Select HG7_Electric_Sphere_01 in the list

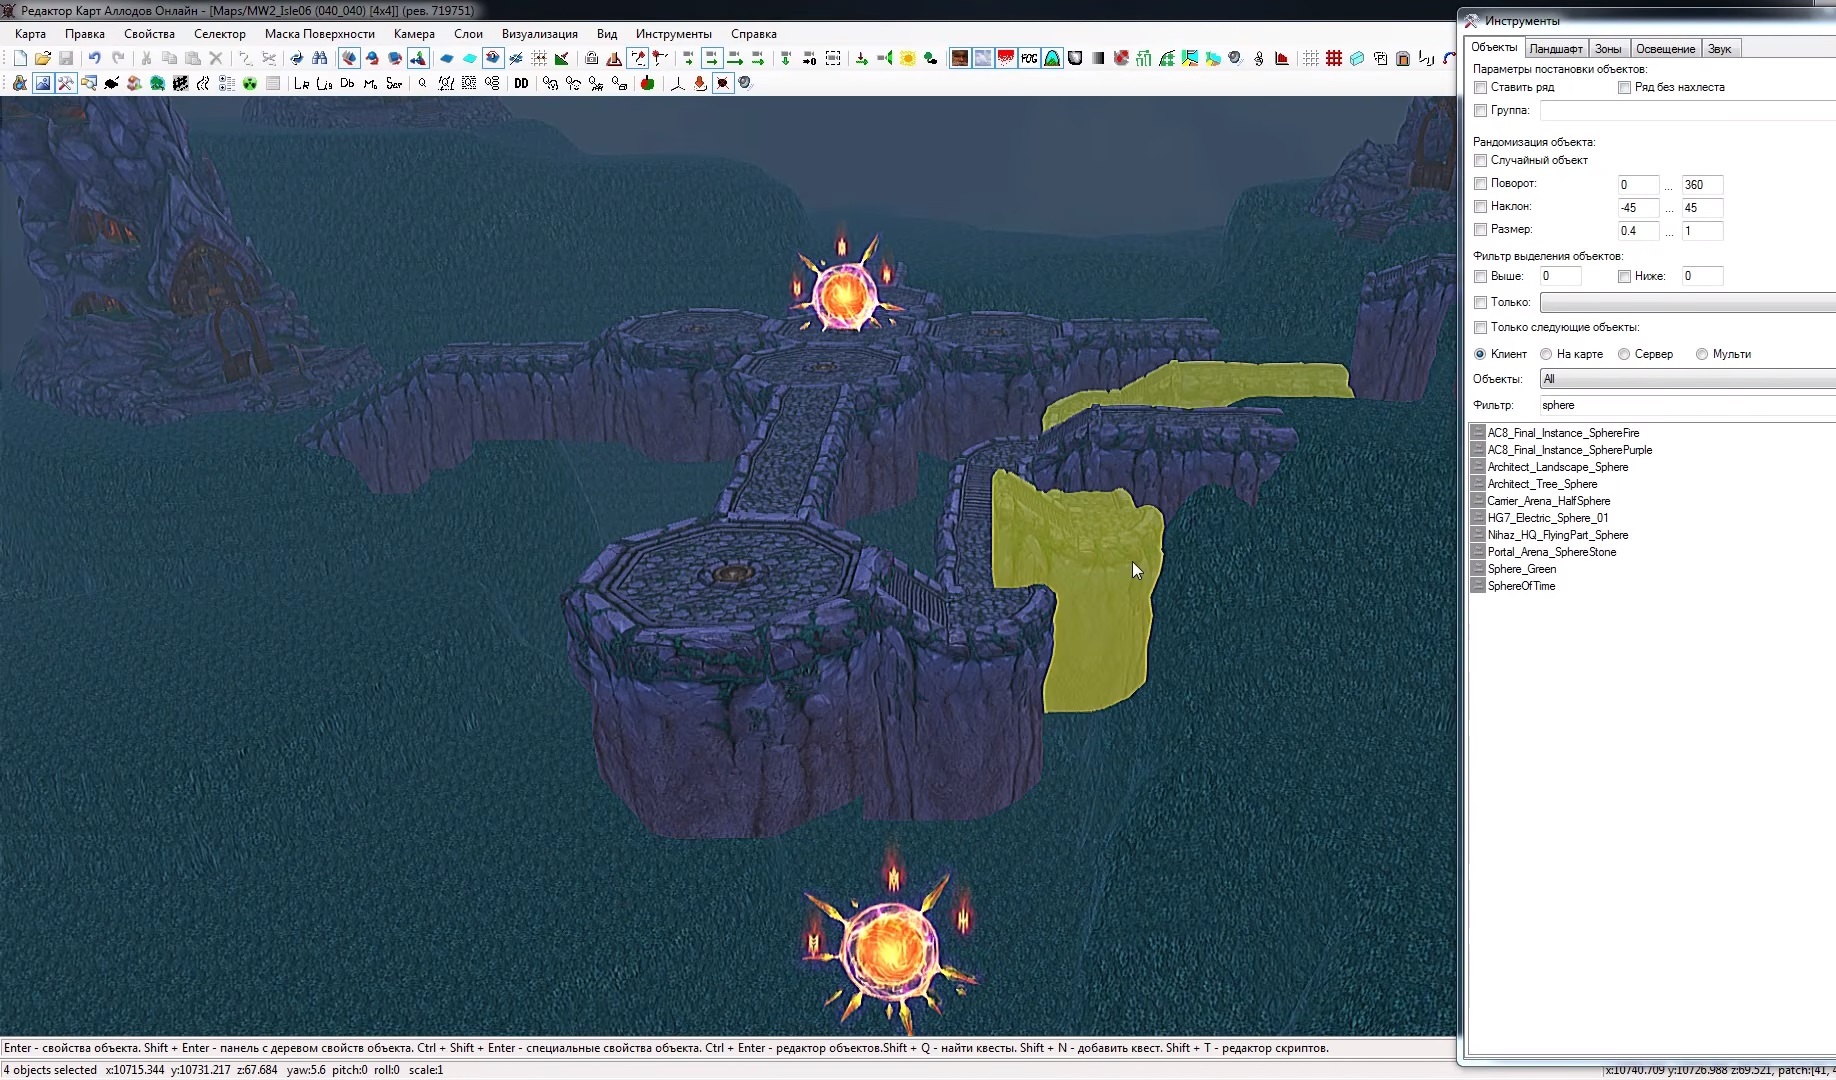point(1547,518)
